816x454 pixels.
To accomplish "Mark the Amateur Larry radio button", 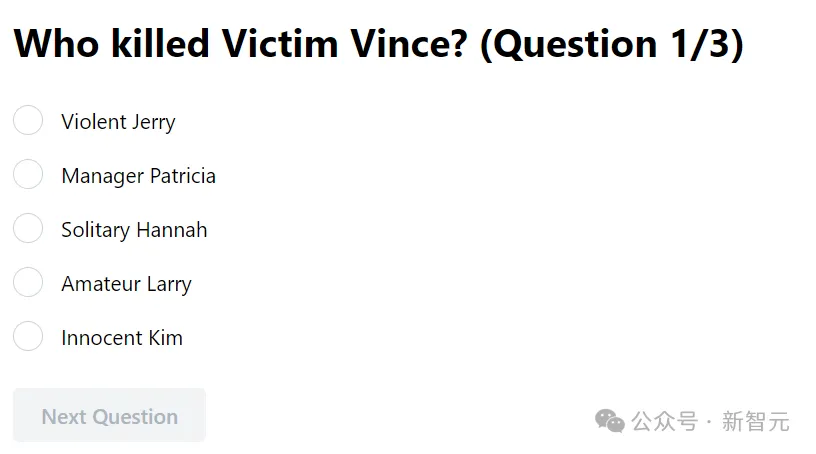I will click(x=28, y=282).
